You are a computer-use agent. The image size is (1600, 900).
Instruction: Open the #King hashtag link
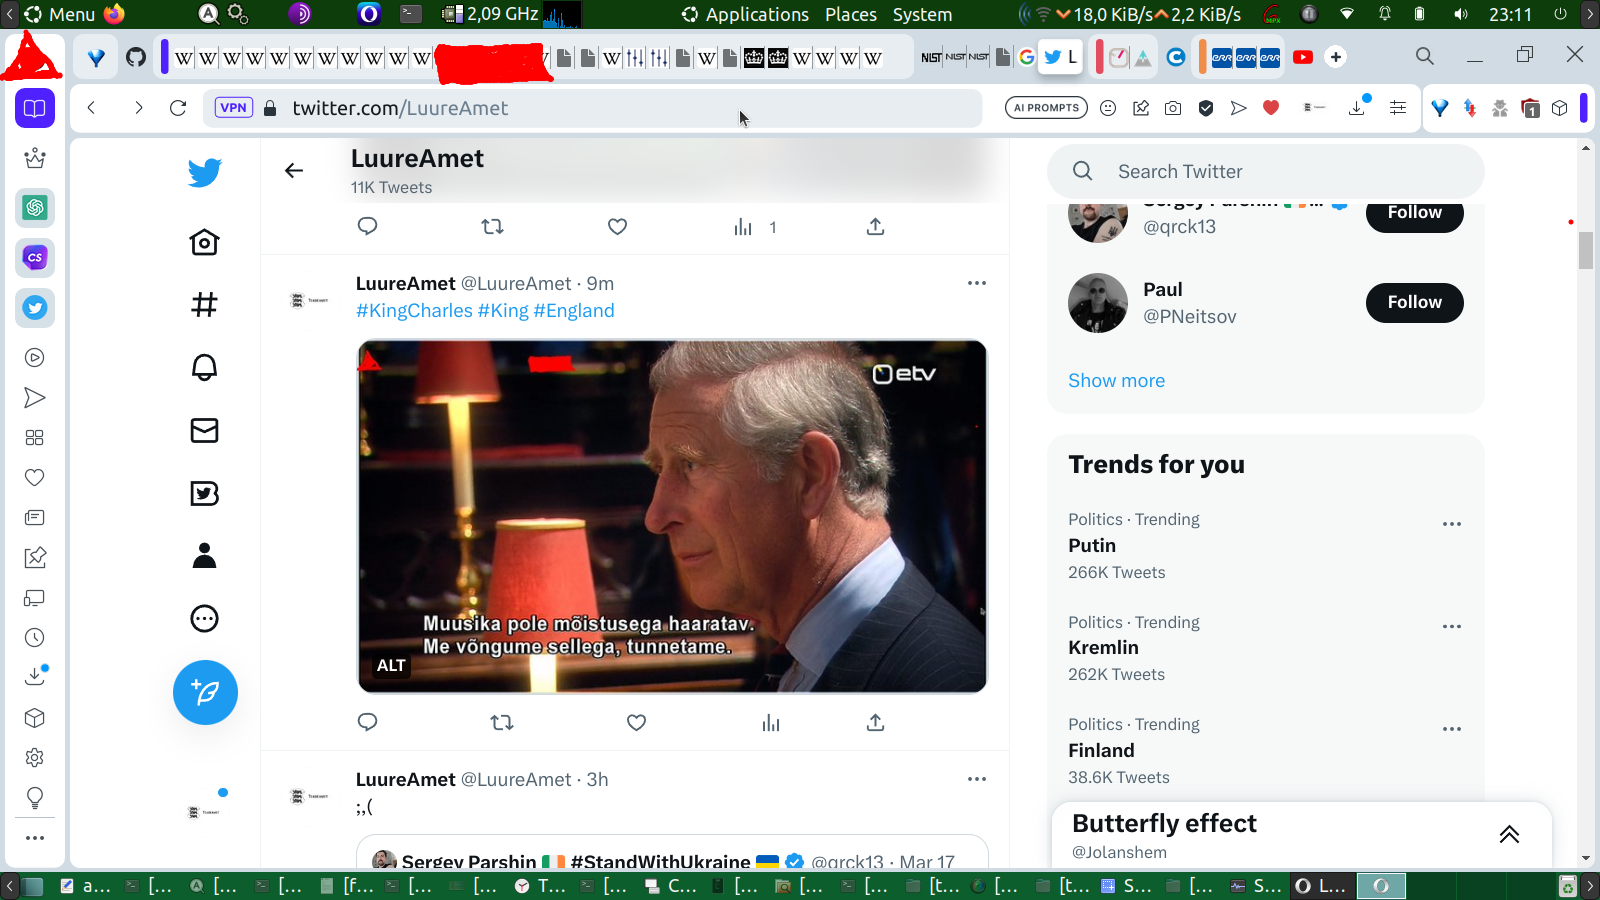coord(503,311)
